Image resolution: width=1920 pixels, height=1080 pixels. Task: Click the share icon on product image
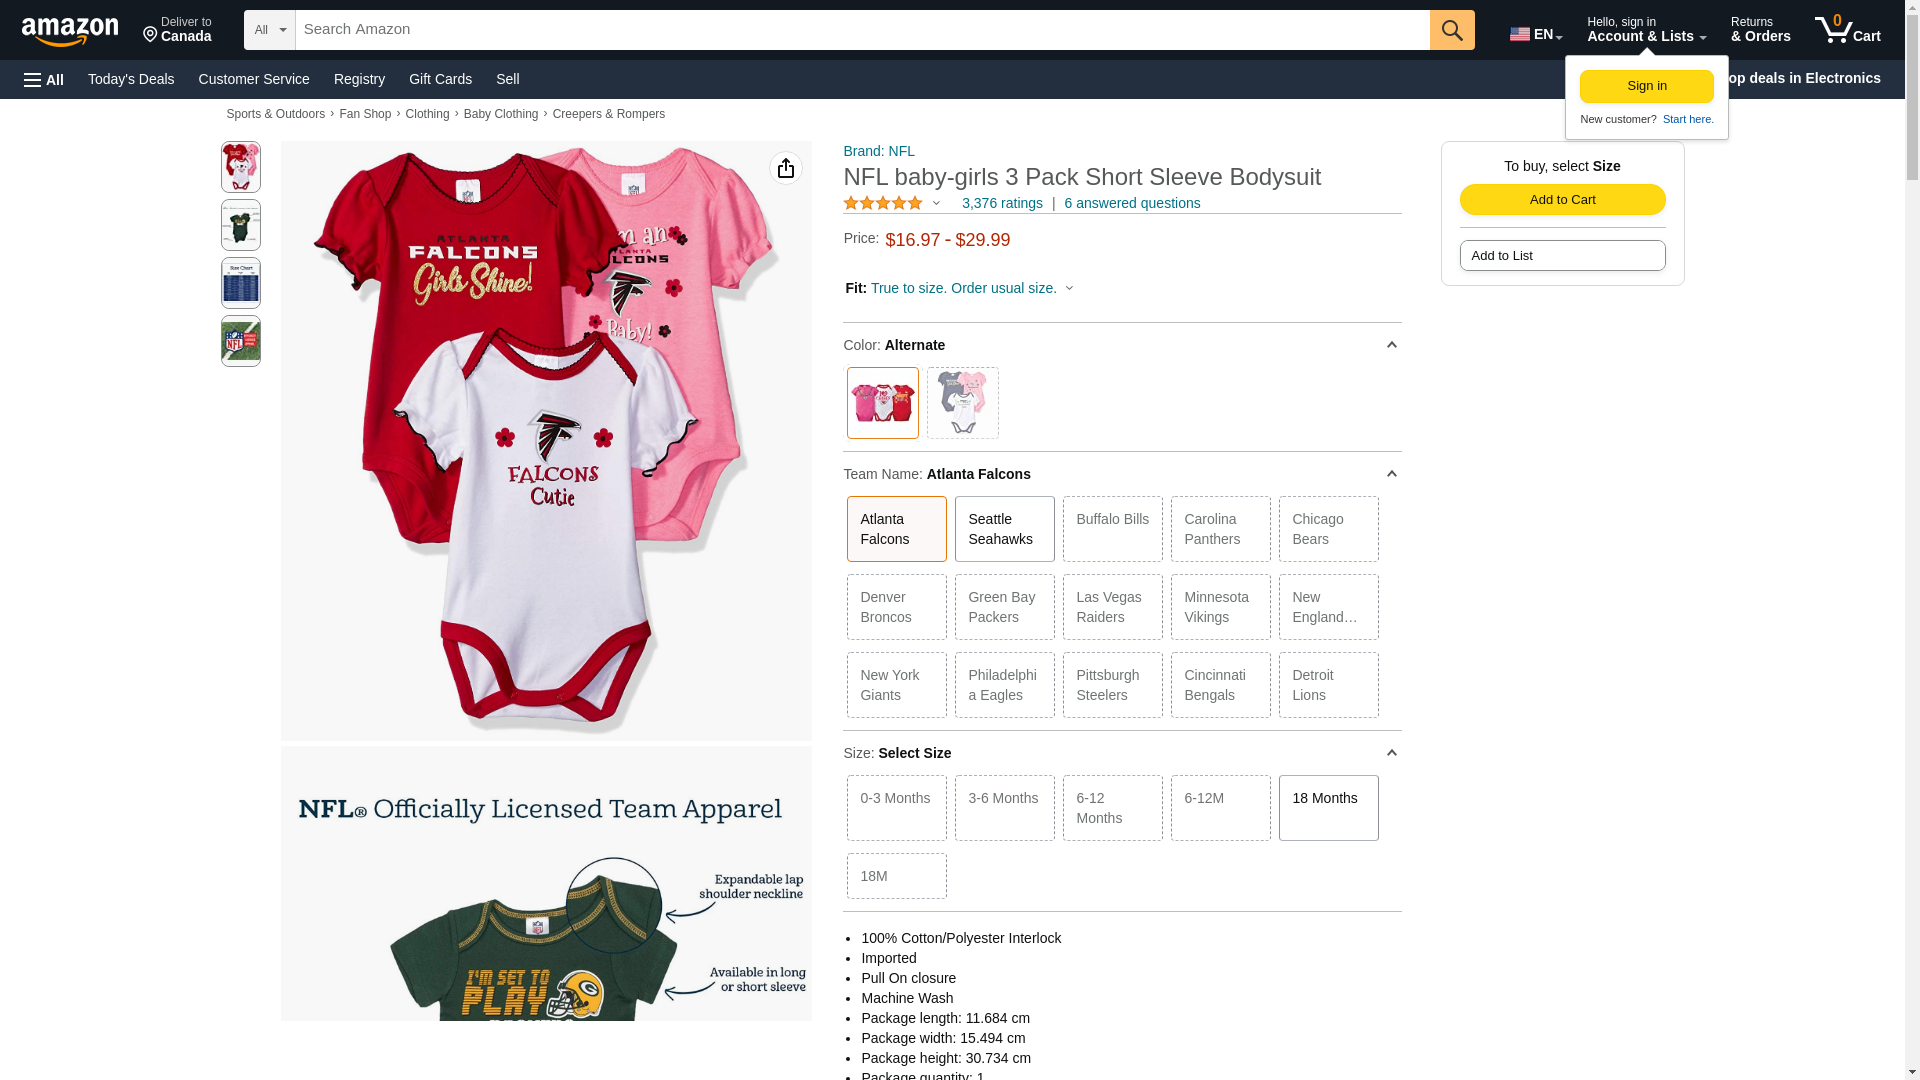pyautogui.click(x=785, y=168)
